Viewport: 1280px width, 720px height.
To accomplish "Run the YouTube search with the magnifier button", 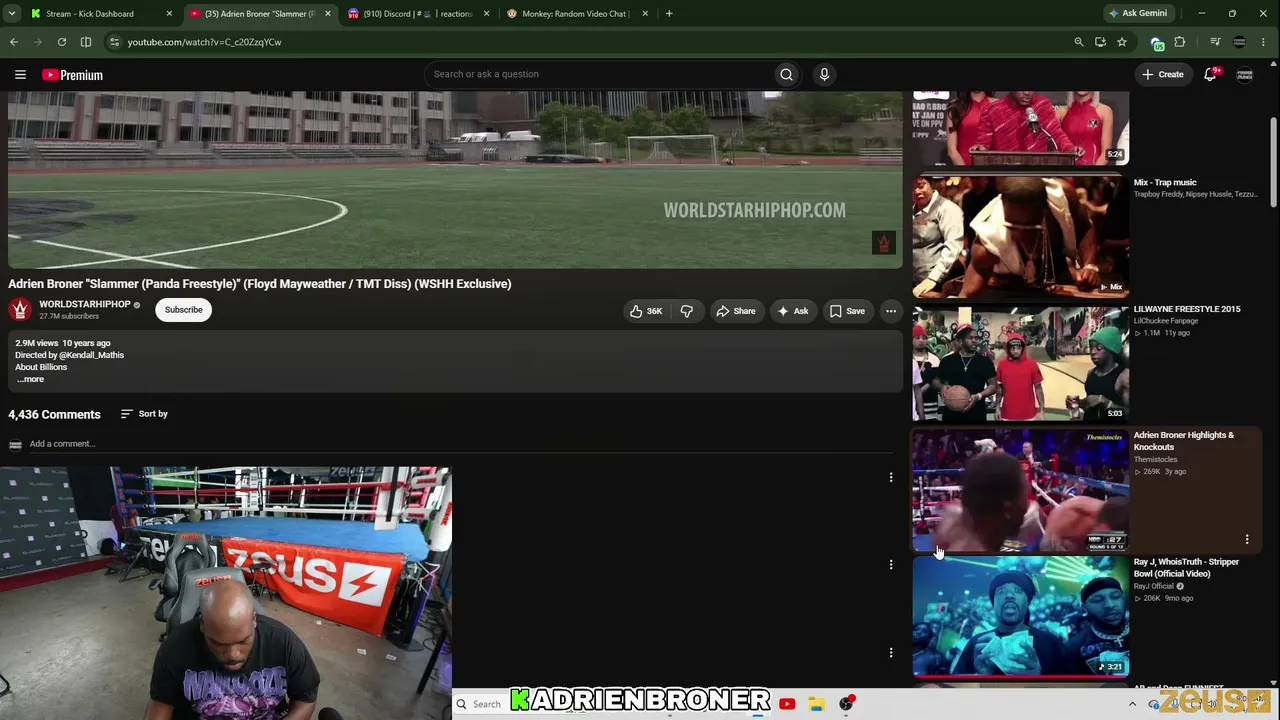I will [786, 74].
